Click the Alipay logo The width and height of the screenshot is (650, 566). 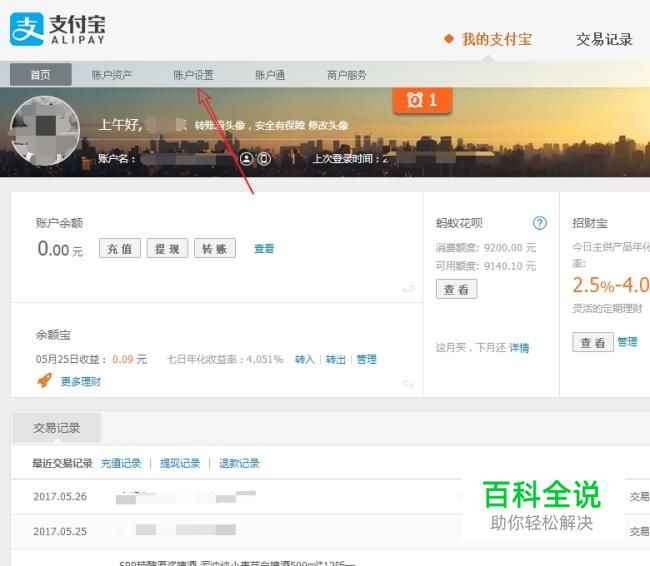pyautogui.click(x=58, y=29)
